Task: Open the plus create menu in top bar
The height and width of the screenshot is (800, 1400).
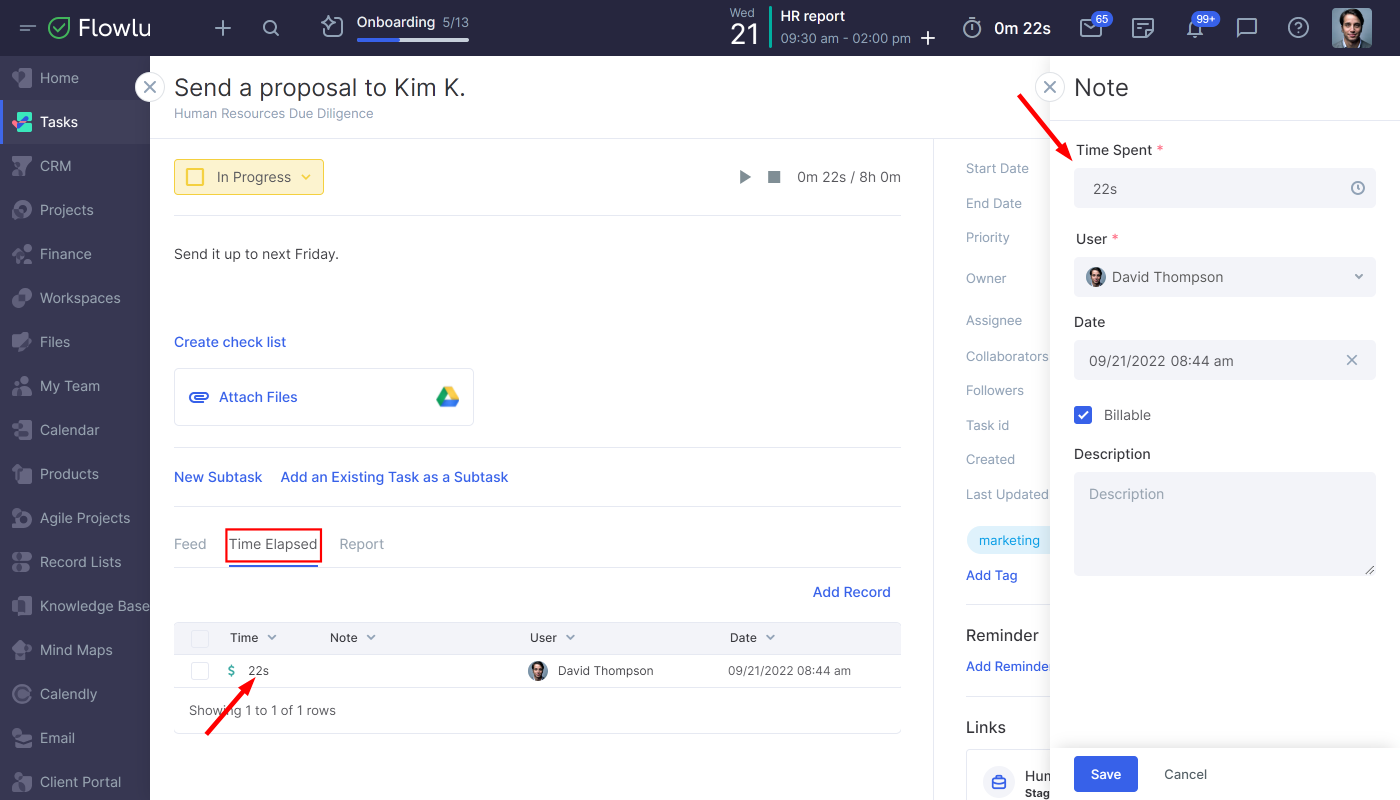Action: pos(223,28)
